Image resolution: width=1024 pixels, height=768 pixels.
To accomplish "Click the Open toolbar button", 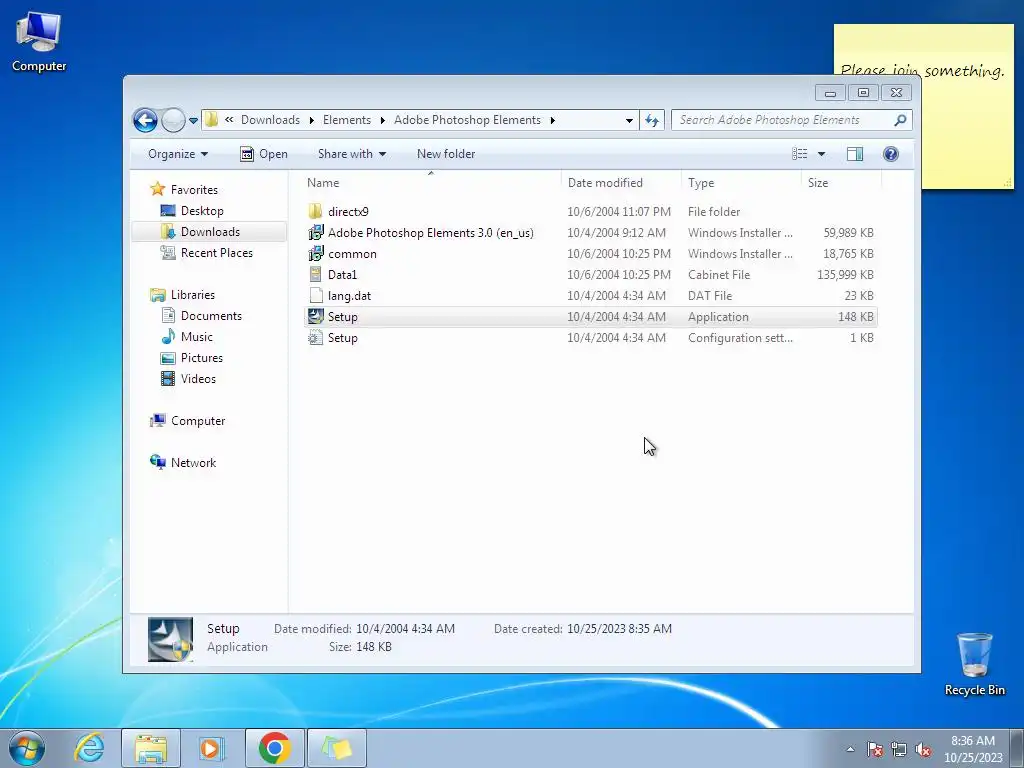I will point(264,154).
